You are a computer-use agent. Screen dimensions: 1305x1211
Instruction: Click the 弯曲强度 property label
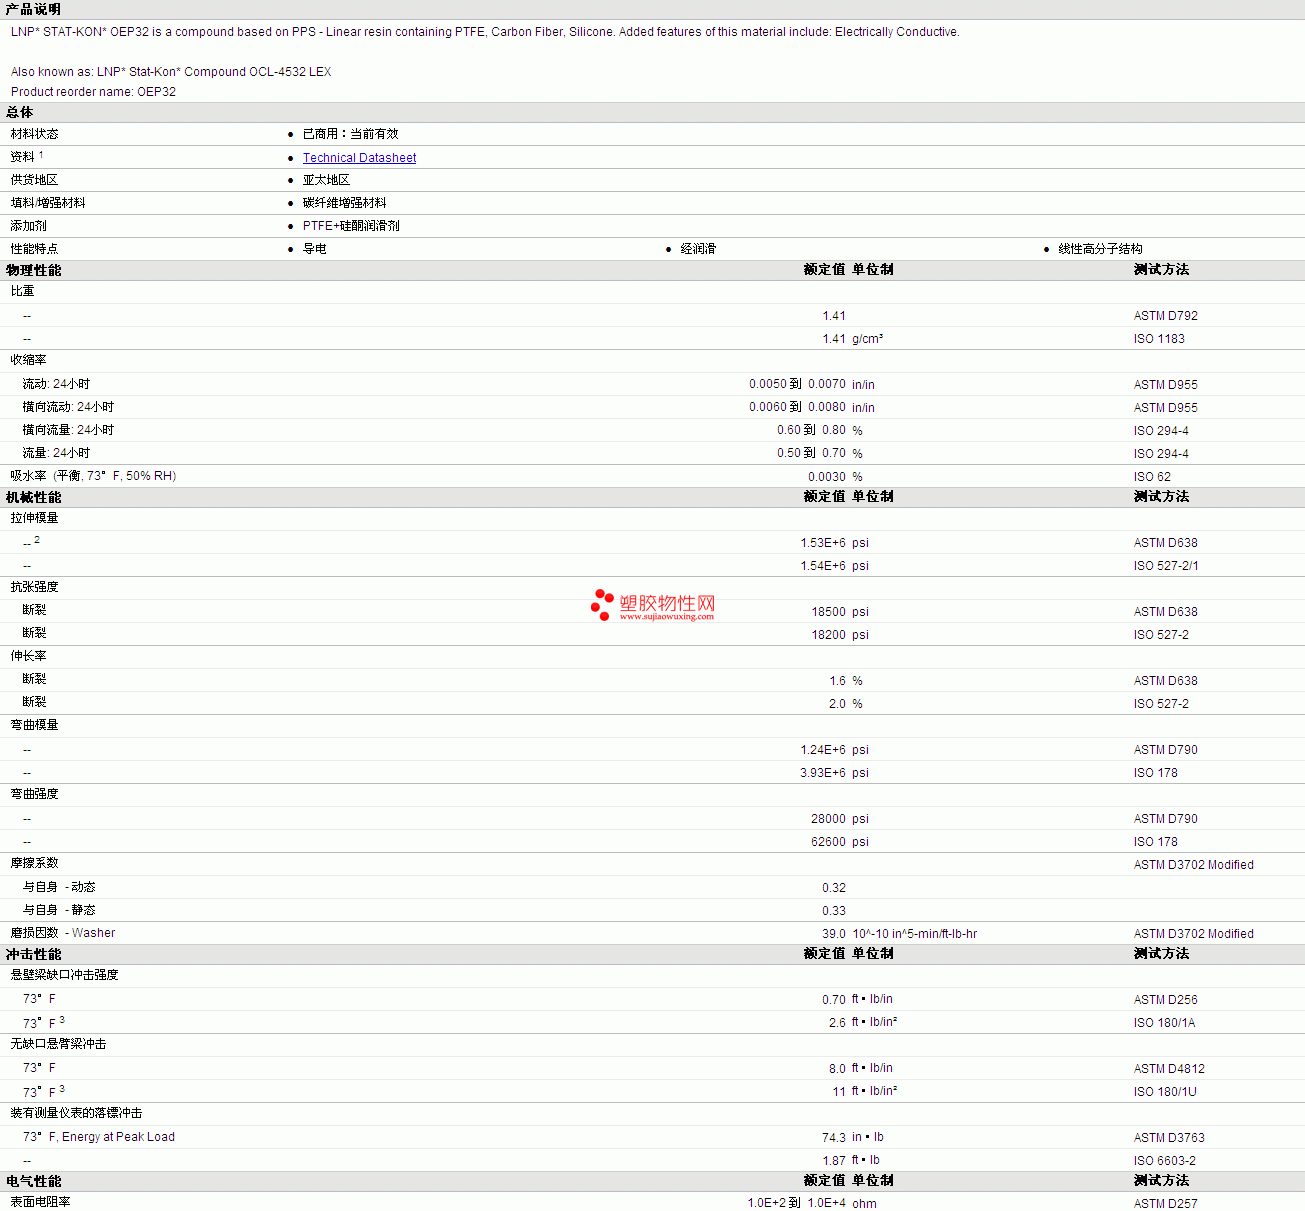click(34, 794)
